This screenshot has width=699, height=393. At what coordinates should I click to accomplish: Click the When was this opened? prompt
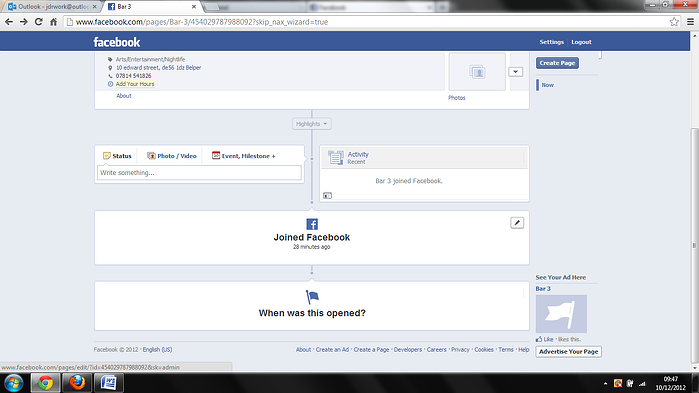click(312, 313)
